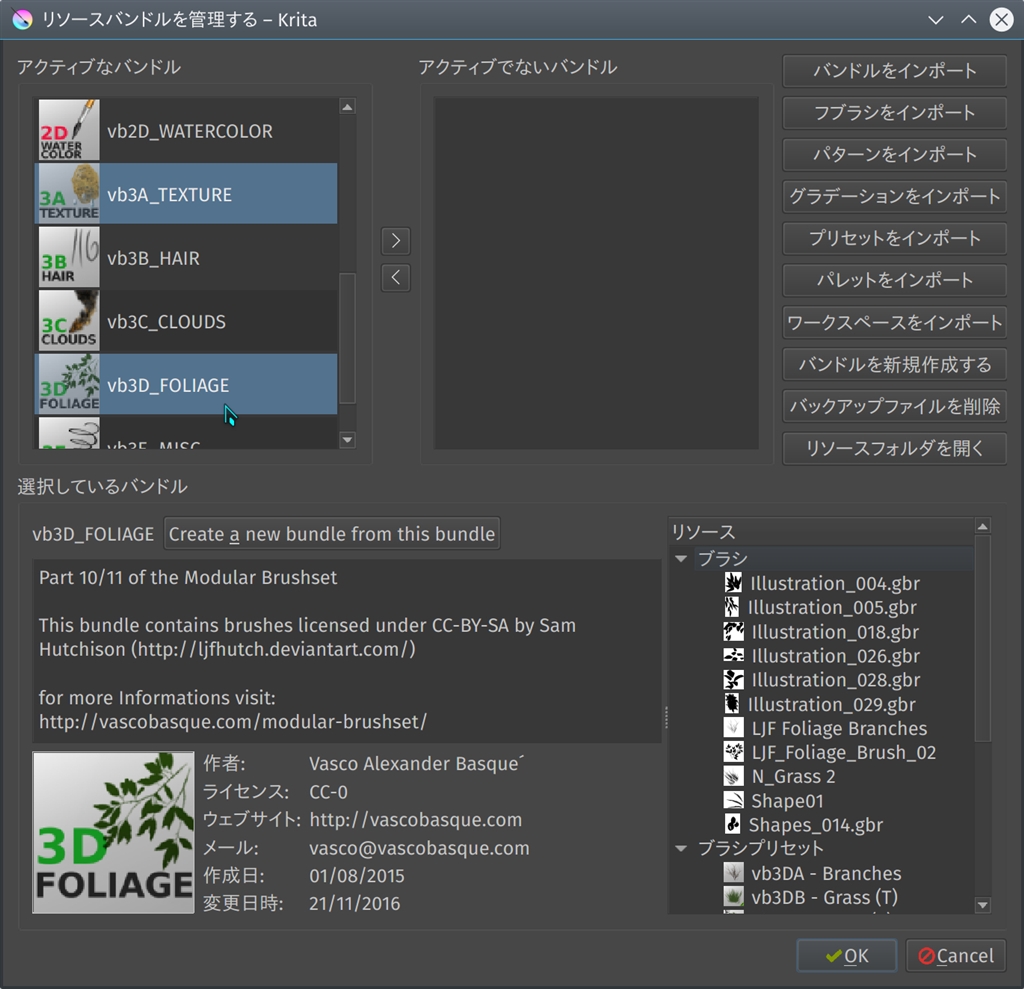Click the LJF_Foliage_Brush_02 brush icon

coord(733,752)
